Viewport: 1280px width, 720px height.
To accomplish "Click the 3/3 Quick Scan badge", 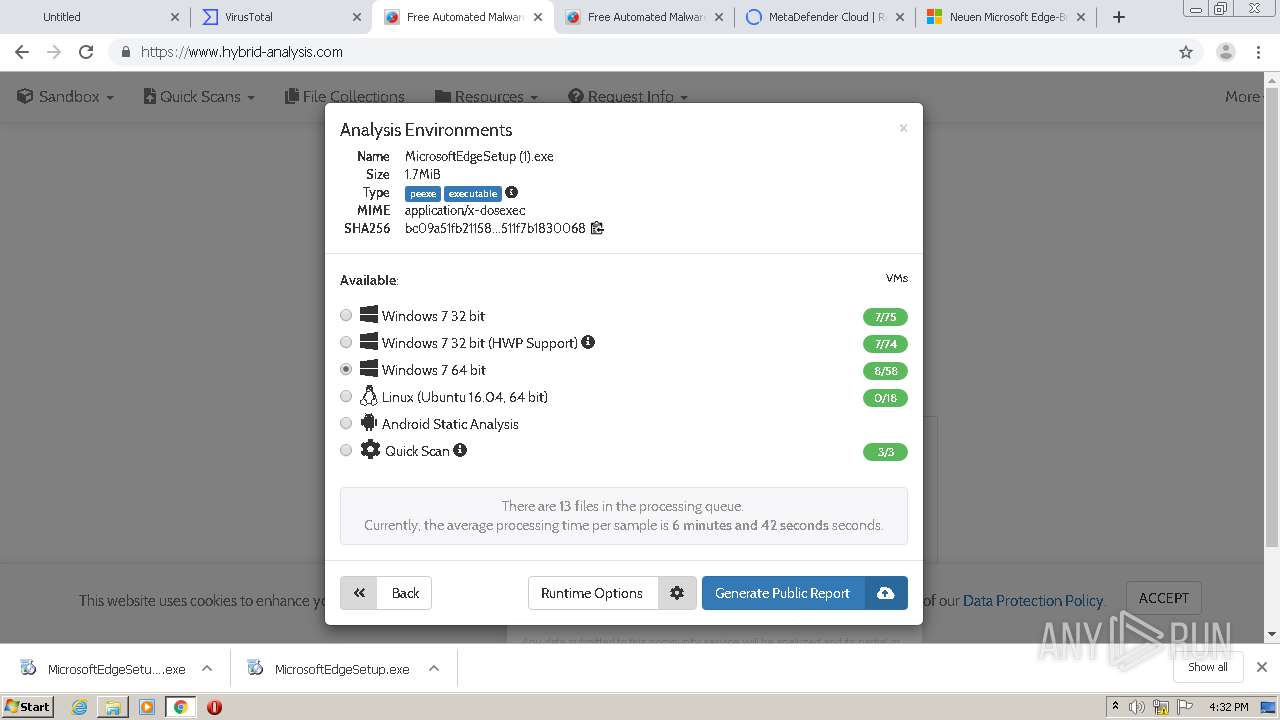I will [x=885, y=452].
